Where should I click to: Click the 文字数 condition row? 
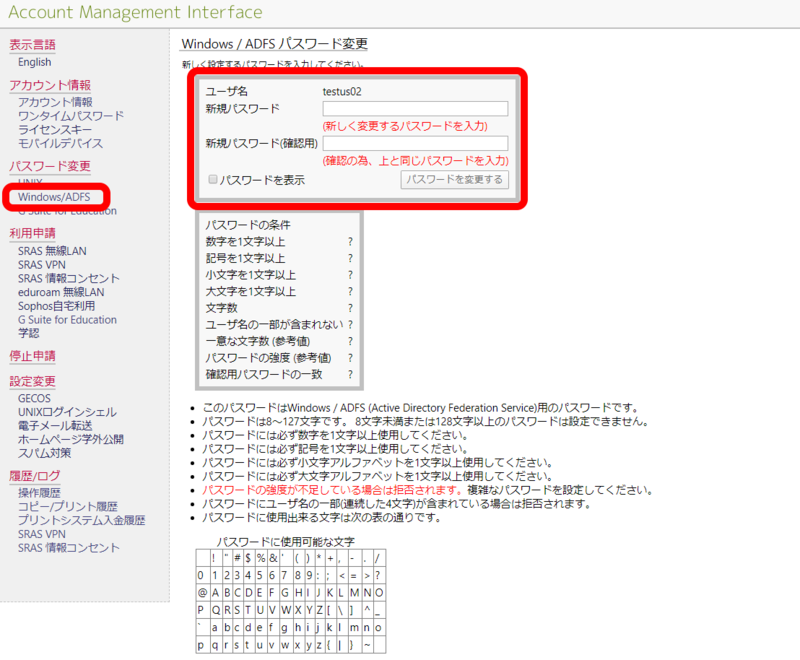(279, 308)
